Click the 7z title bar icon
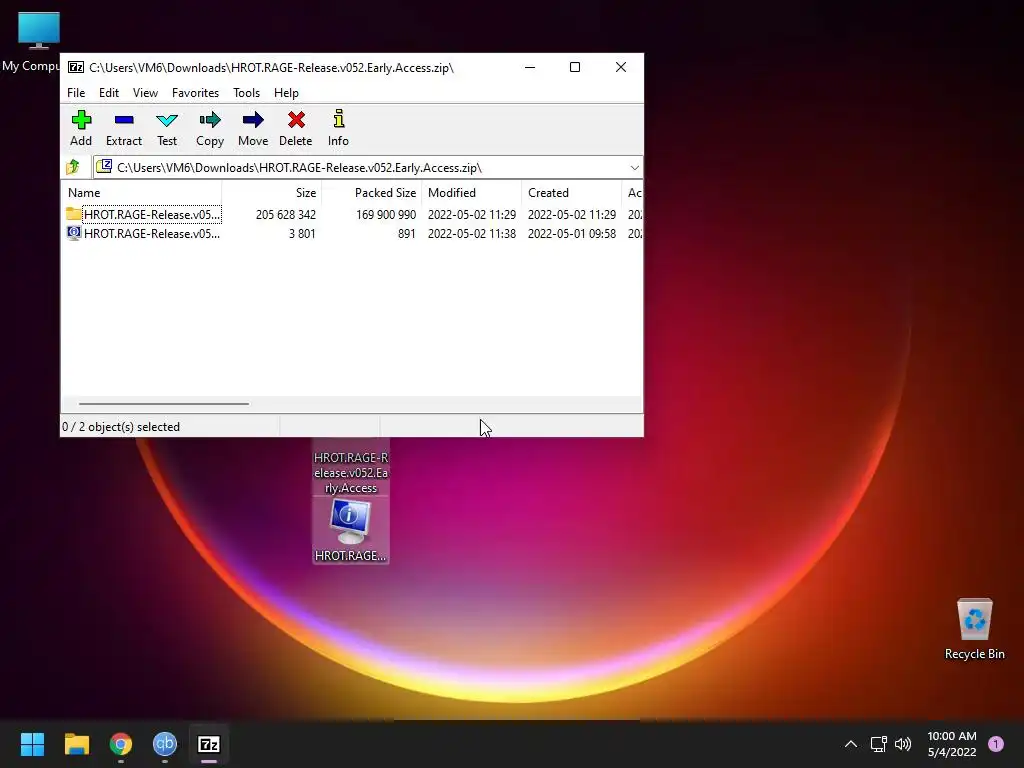Image resolution: width=1024 pixels, height=768 pixels. [x=76, y=67]
